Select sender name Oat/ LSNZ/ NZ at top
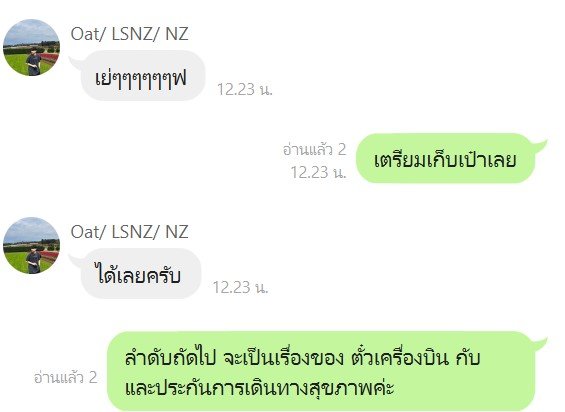The height and width of the screenshot is (412, 565). coord(129,34)
